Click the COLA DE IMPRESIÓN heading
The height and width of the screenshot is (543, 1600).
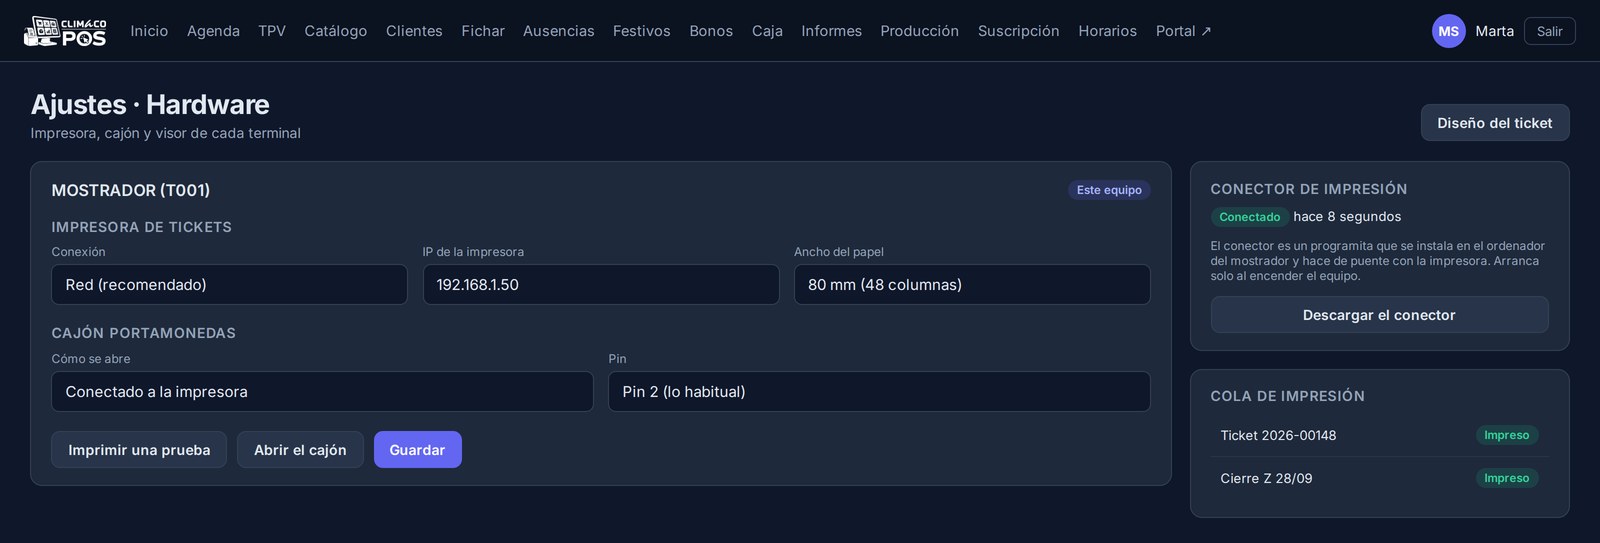(x=1287, y=396)
